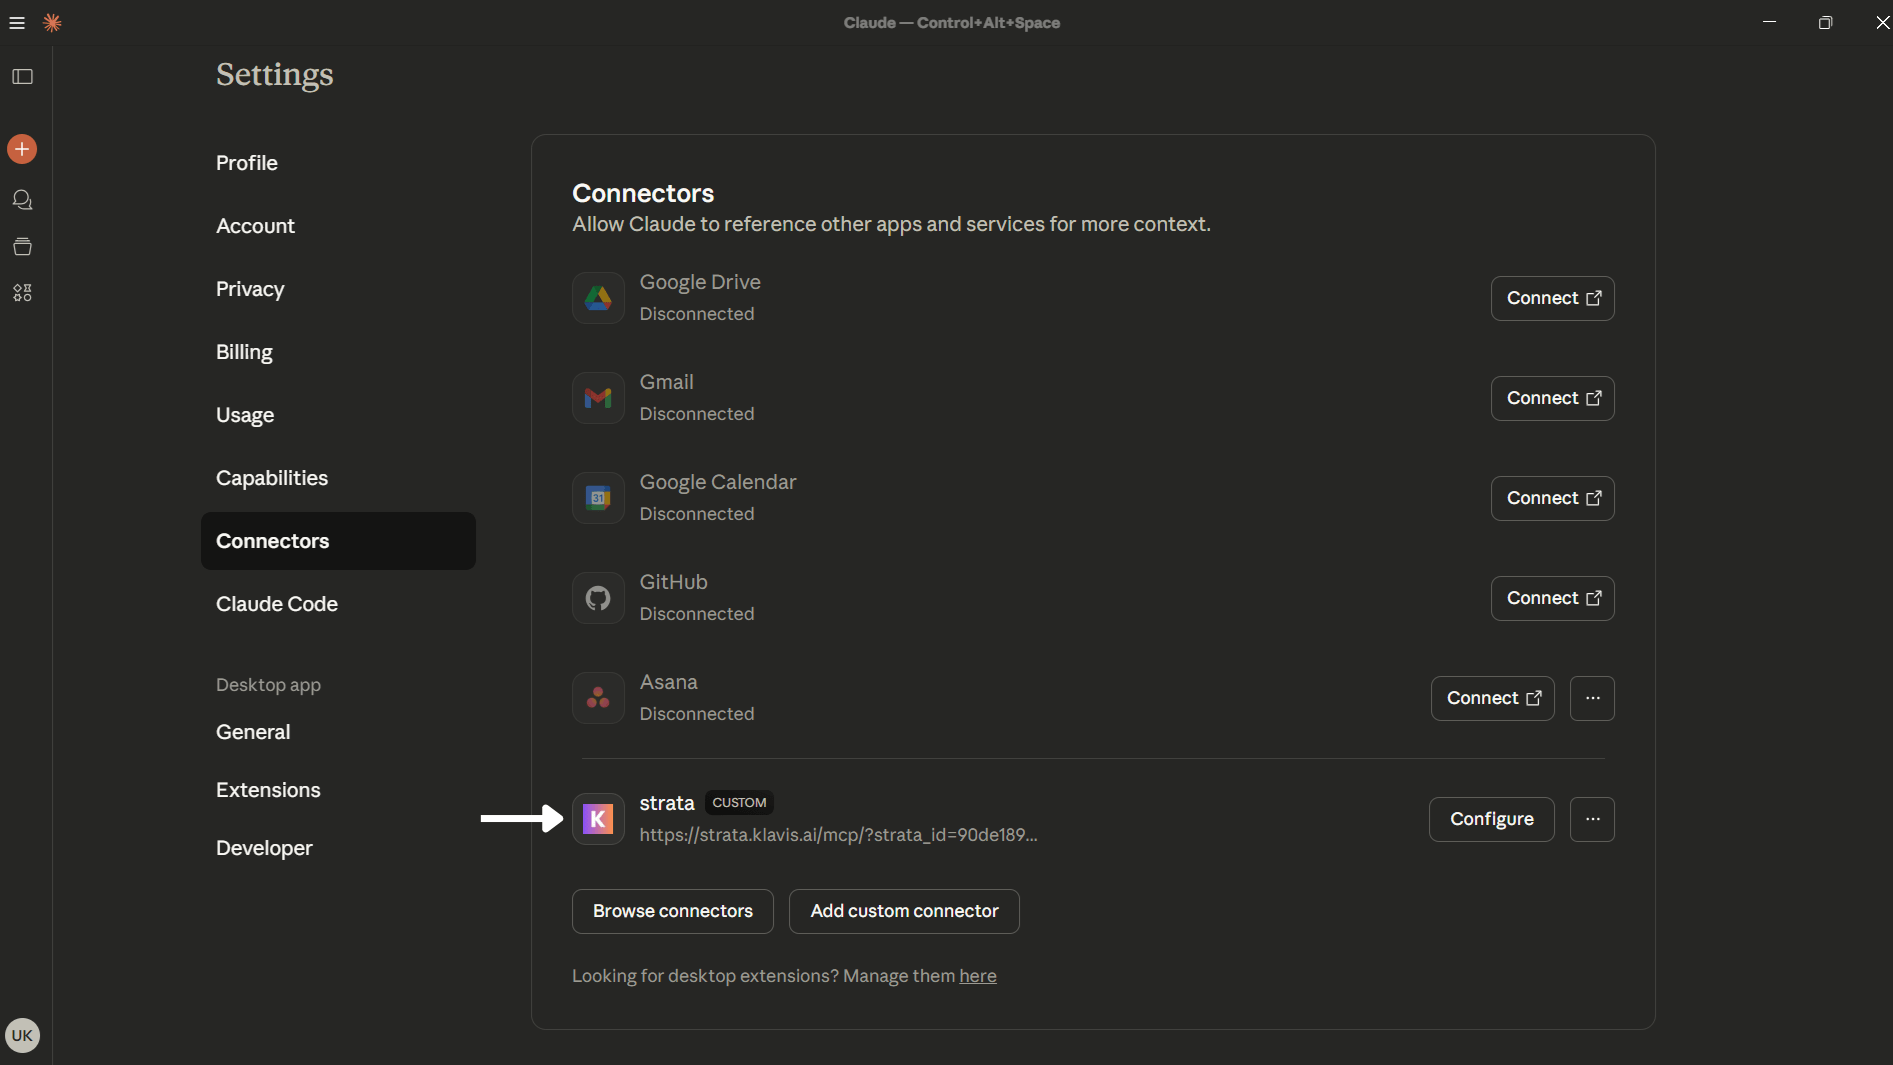Click the Settings page title
1893x1065 pixels.
point(275,75)
